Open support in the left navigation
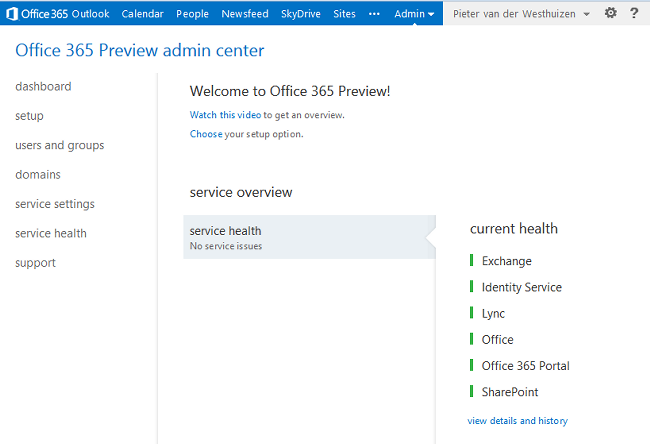Image resolution: width=650 pixels, height=444 pixels. point(35,263)
